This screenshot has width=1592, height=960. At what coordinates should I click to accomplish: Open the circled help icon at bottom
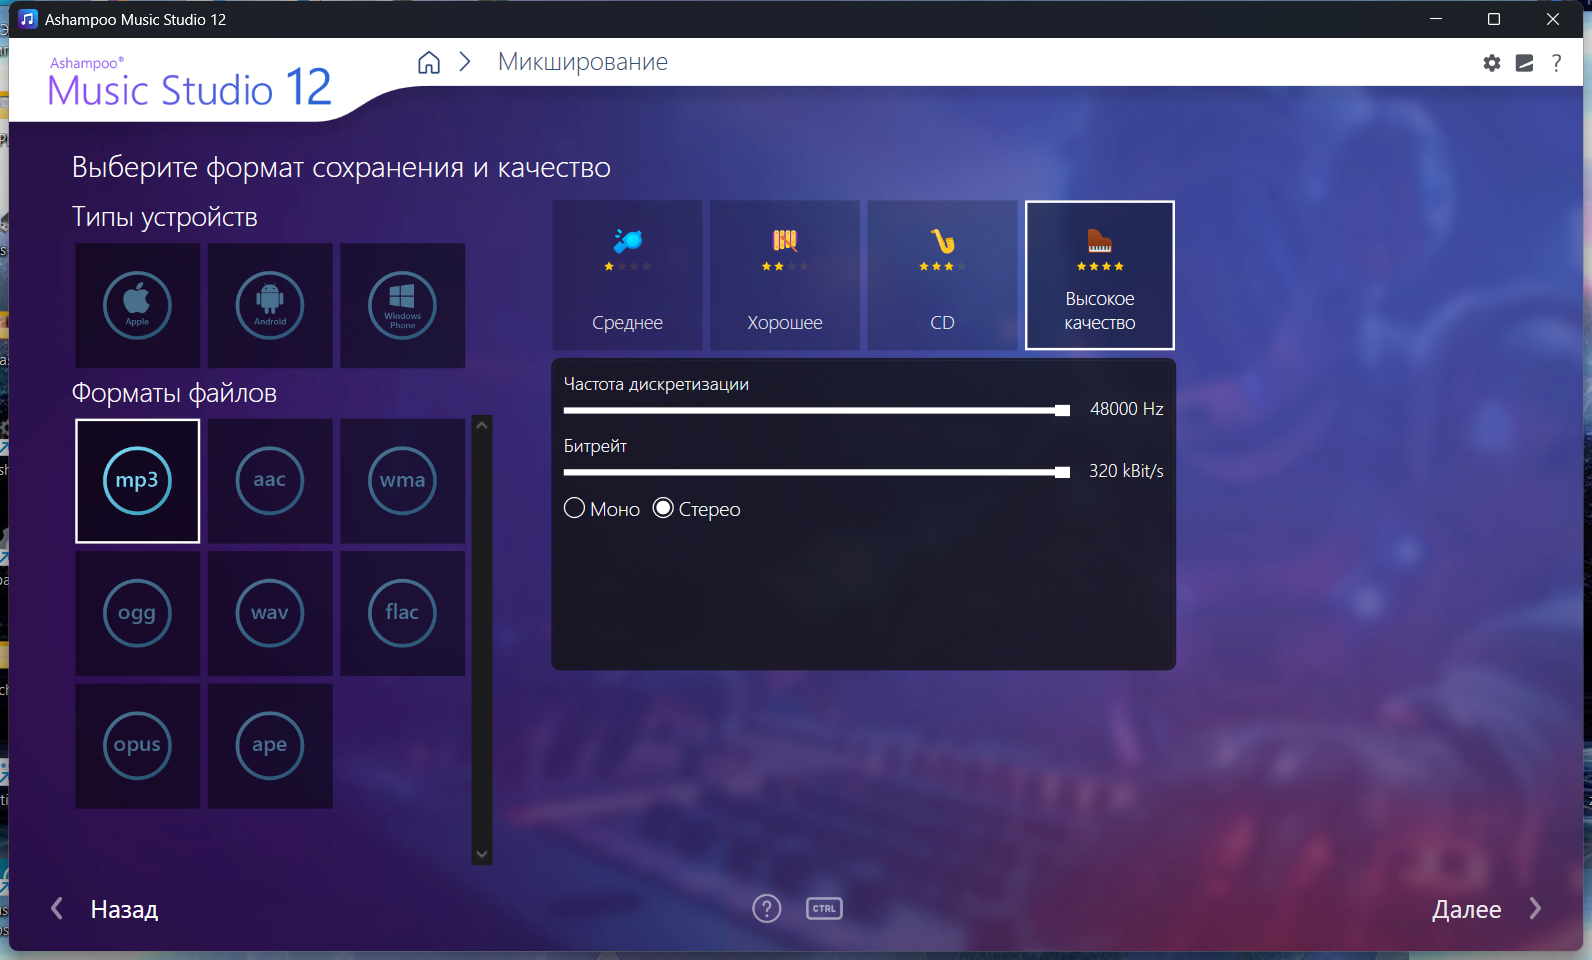(x=767, y=909)
